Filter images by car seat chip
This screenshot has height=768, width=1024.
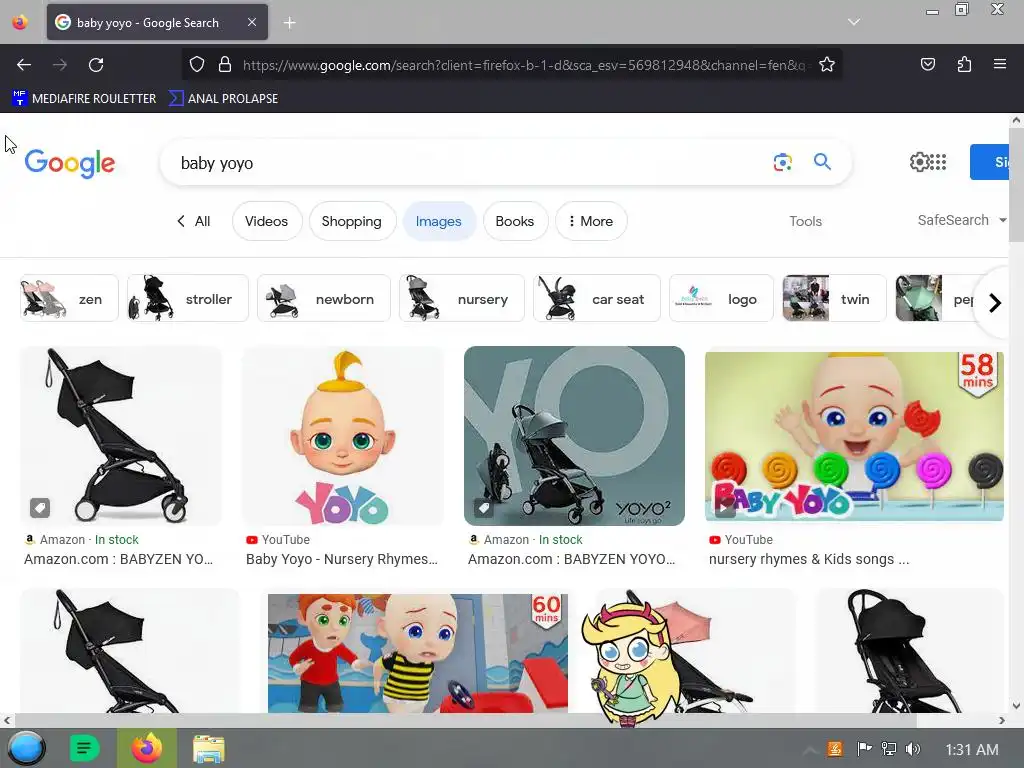point(597,298)
